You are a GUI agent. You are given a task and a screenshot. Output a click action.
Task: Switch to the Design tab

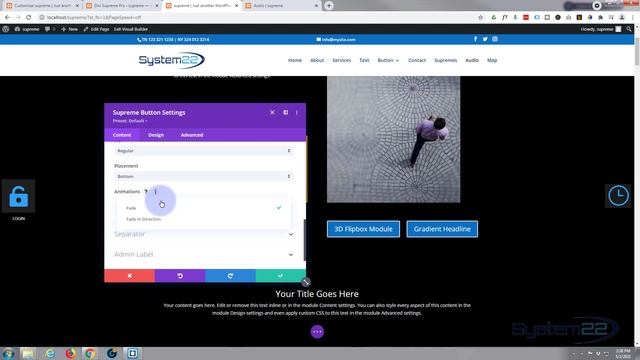(156, 135)
